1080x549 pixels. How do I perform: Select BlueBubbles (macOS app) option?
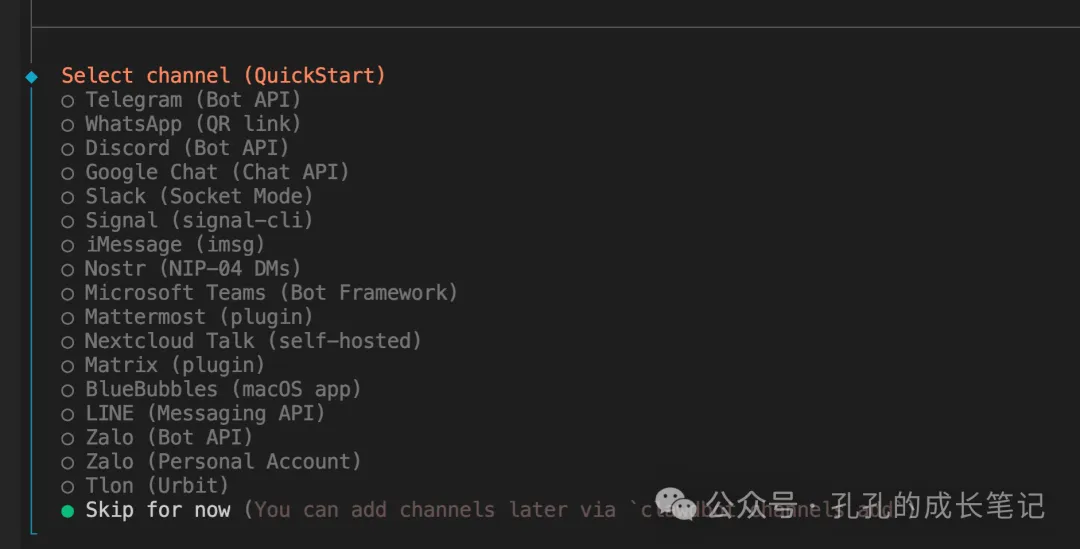[222, 389]
